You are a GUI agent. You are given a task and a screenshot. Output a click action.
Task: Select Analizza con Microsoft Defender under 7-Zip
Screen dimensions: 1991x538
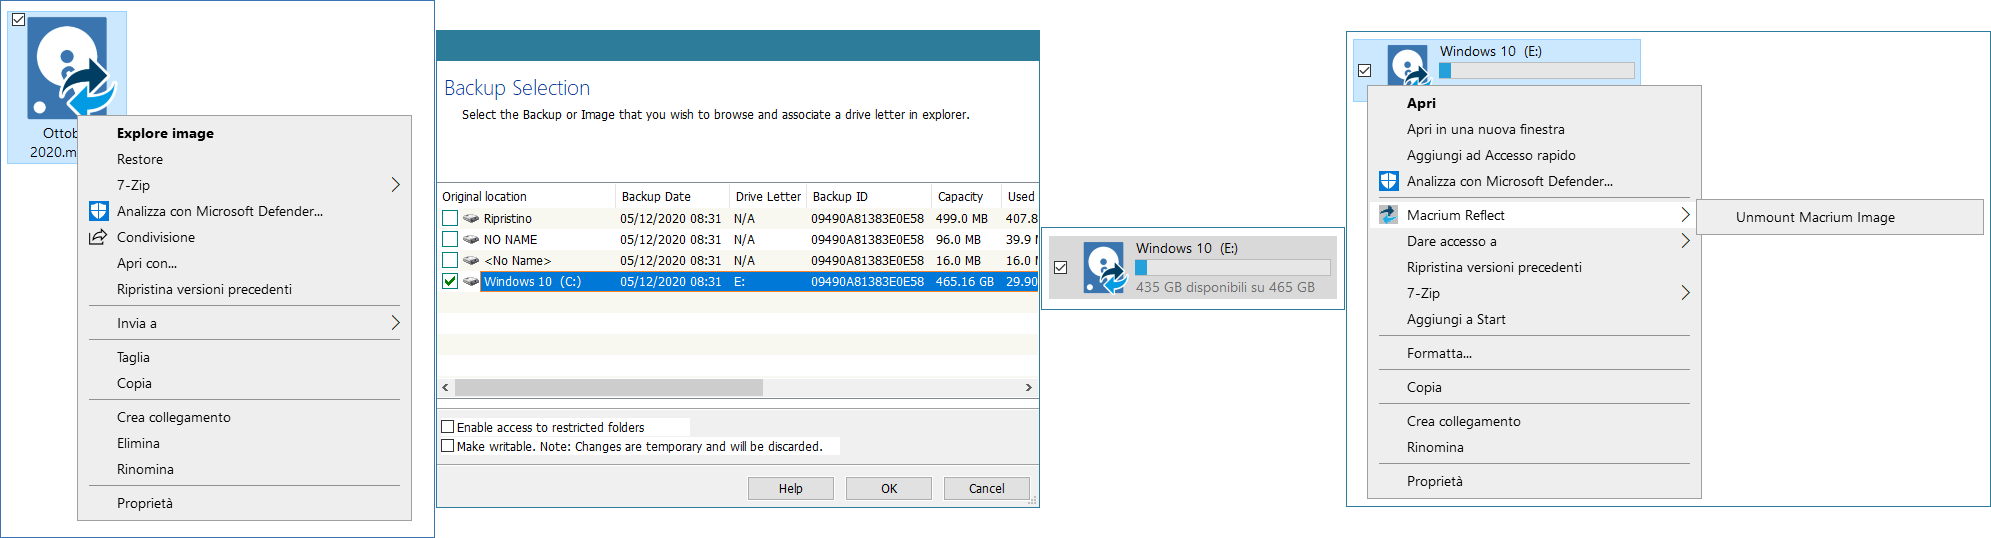[220, 211]
